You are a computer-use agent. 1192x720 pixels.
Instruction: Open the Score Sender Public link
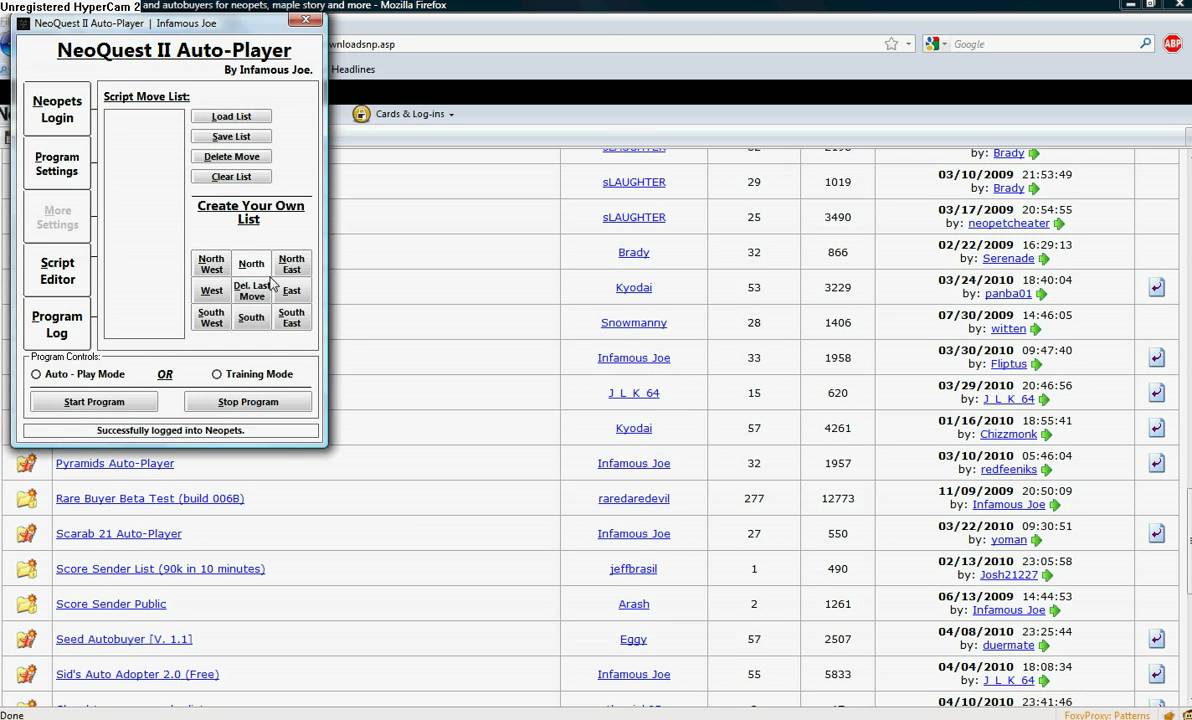(x=111, y=604)
